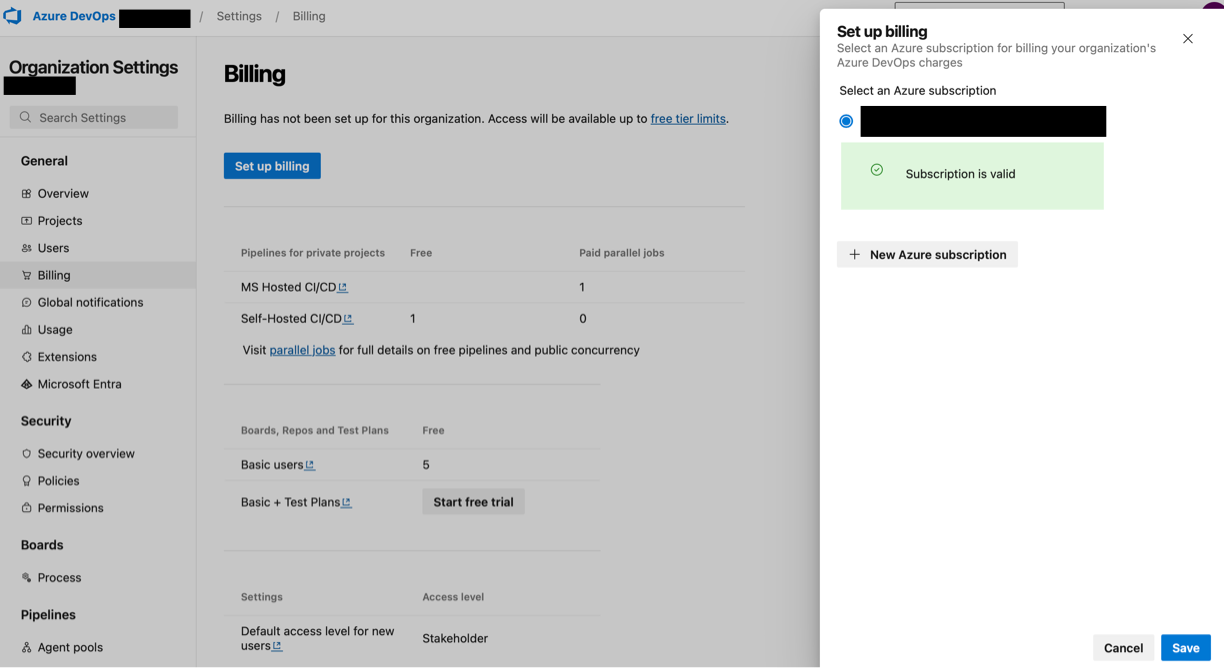The height and width of the screenshot is (668, 1224).
Task: Click Start free trial button
Action: click(x=473, y=502)
